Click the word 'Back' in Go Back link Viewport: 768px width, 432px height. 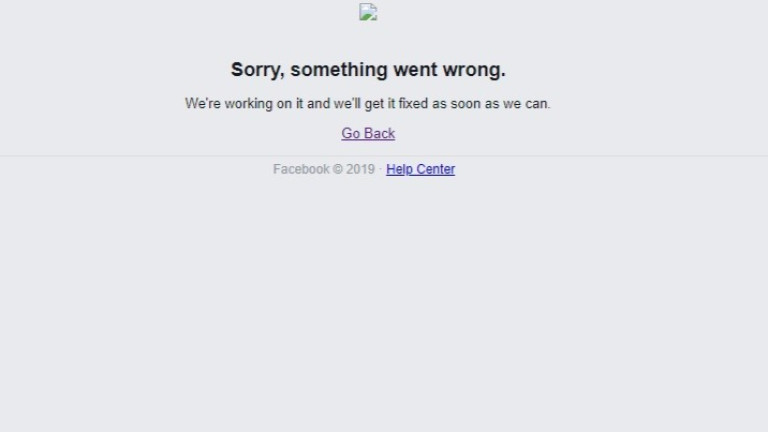tap(379, 133)
